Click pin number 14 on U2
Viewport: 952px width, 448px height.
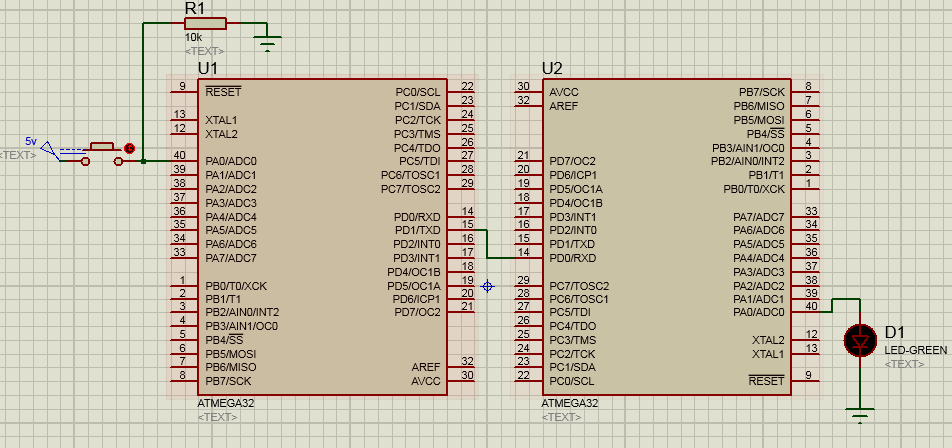pos(523,252)
